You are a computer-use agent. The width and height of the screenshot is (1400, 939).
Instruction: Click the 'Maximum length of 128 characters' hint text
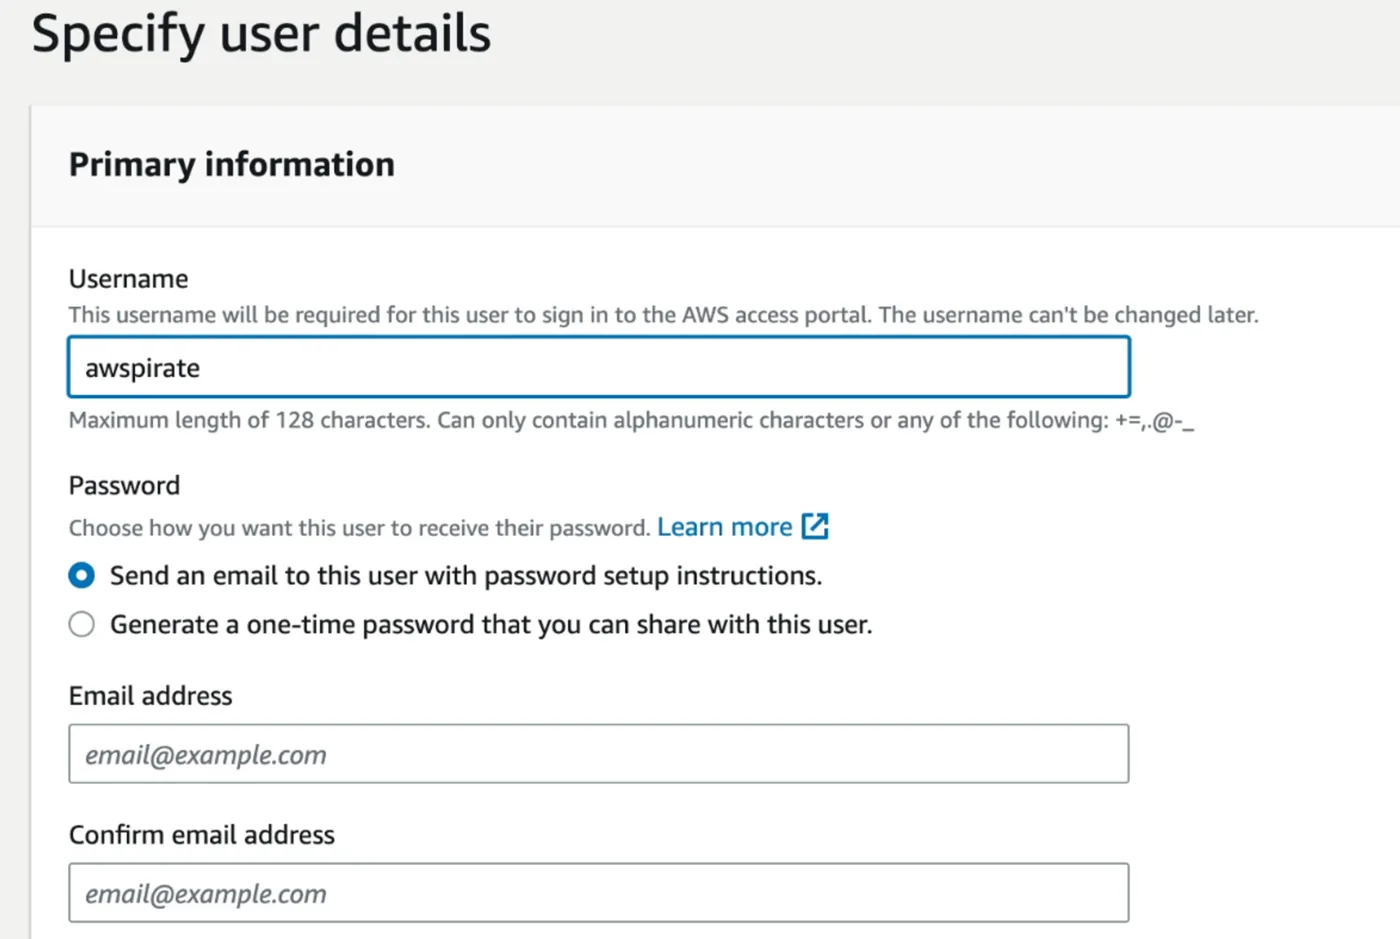pos(631,420)
